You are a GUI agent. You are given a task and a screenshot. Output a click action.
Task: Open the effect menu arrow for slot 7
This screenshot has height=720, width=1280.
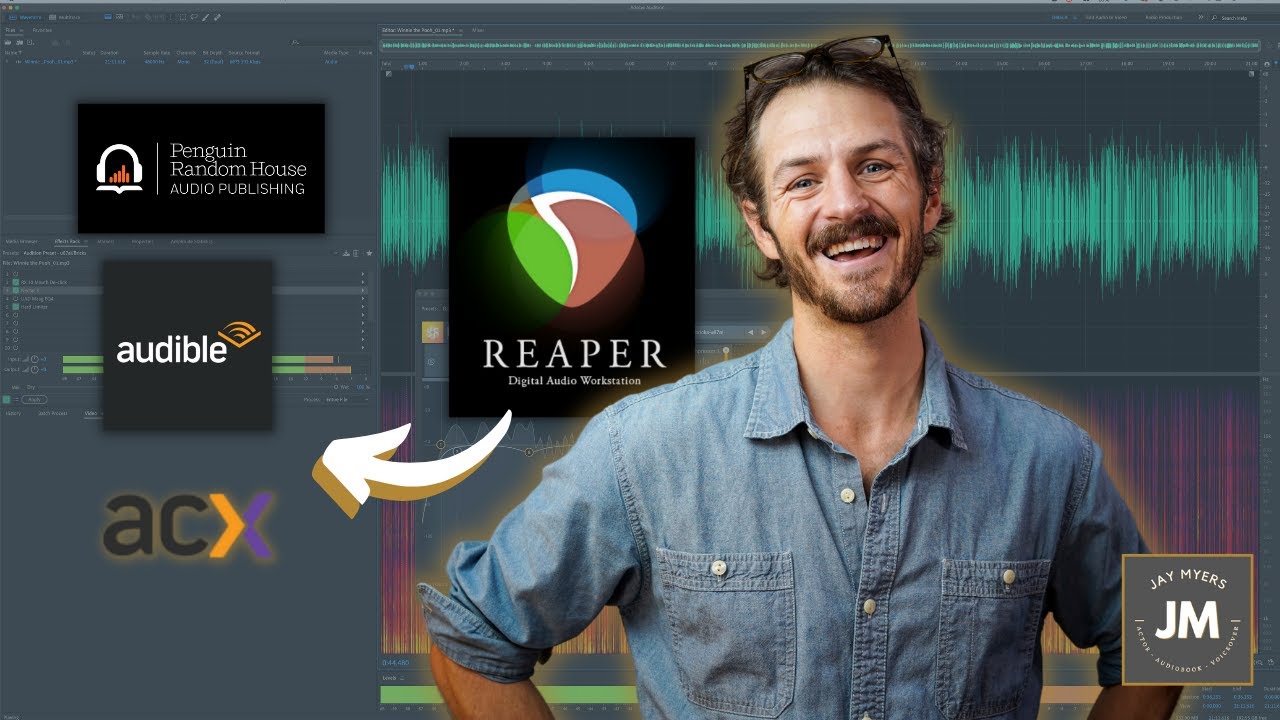(x=363, y=323)
